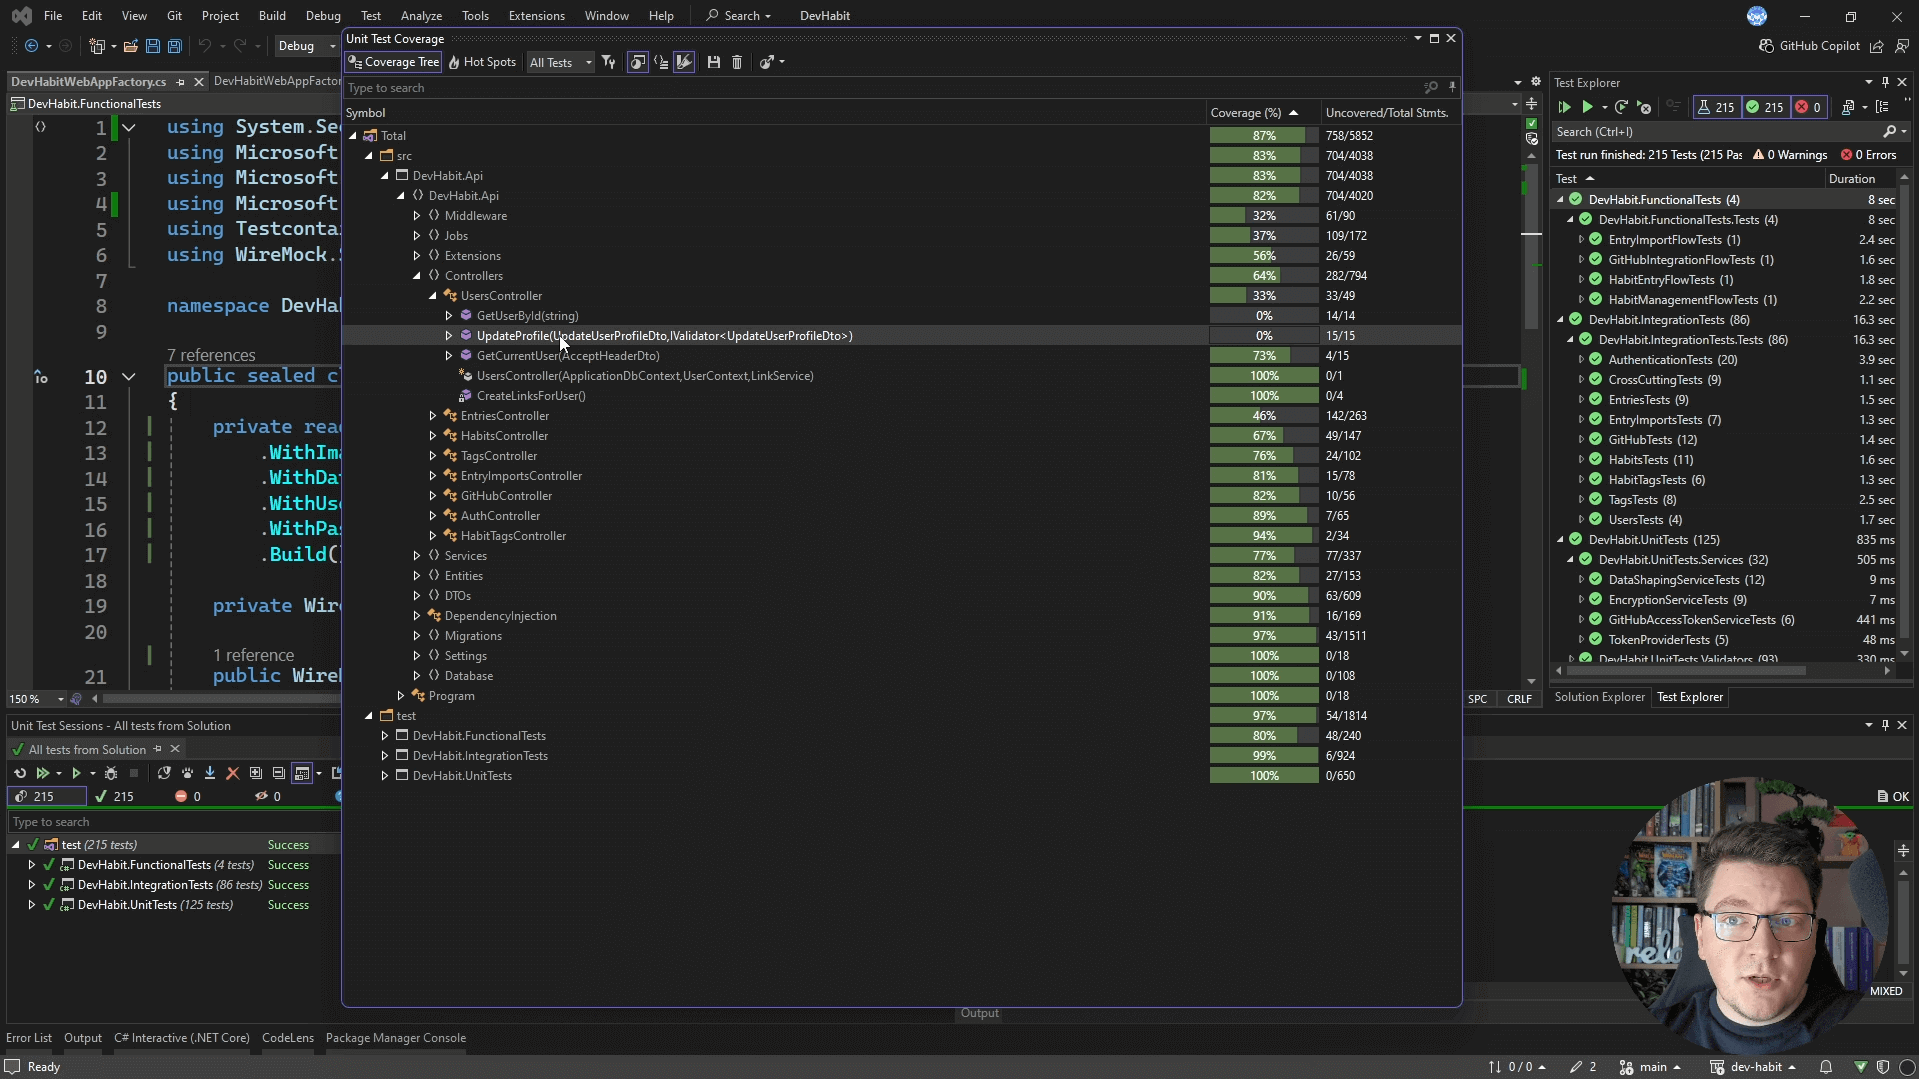Collapse the UsersController node
The width and height of the screenshot is (1919, 1079).
tap(433, 296)
